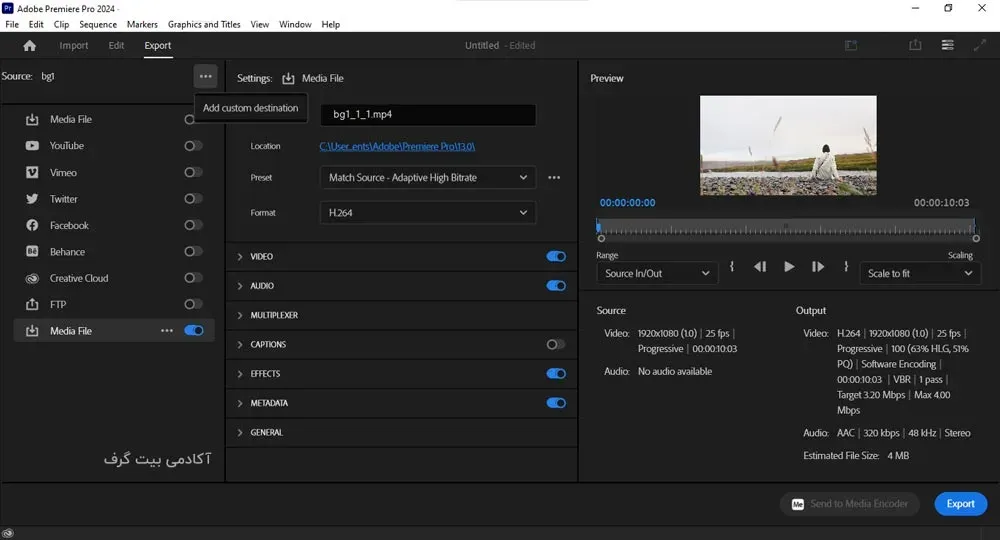Viewport: 1000px width, 540px height.
Task: Click Send to Media Encoder button
Action: (x=849, y=504)
